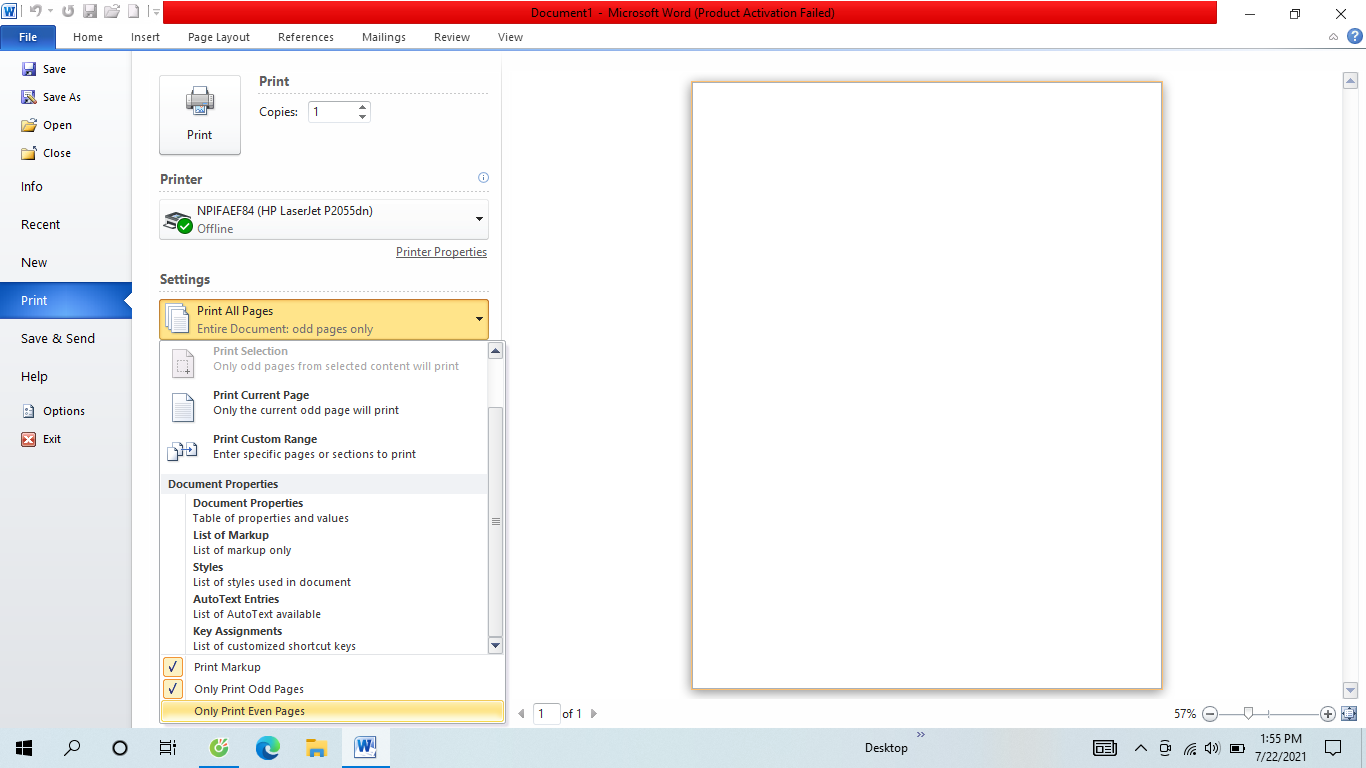Select Print Custom Range option
1366x768 pixels.
[x=324, y=447]
